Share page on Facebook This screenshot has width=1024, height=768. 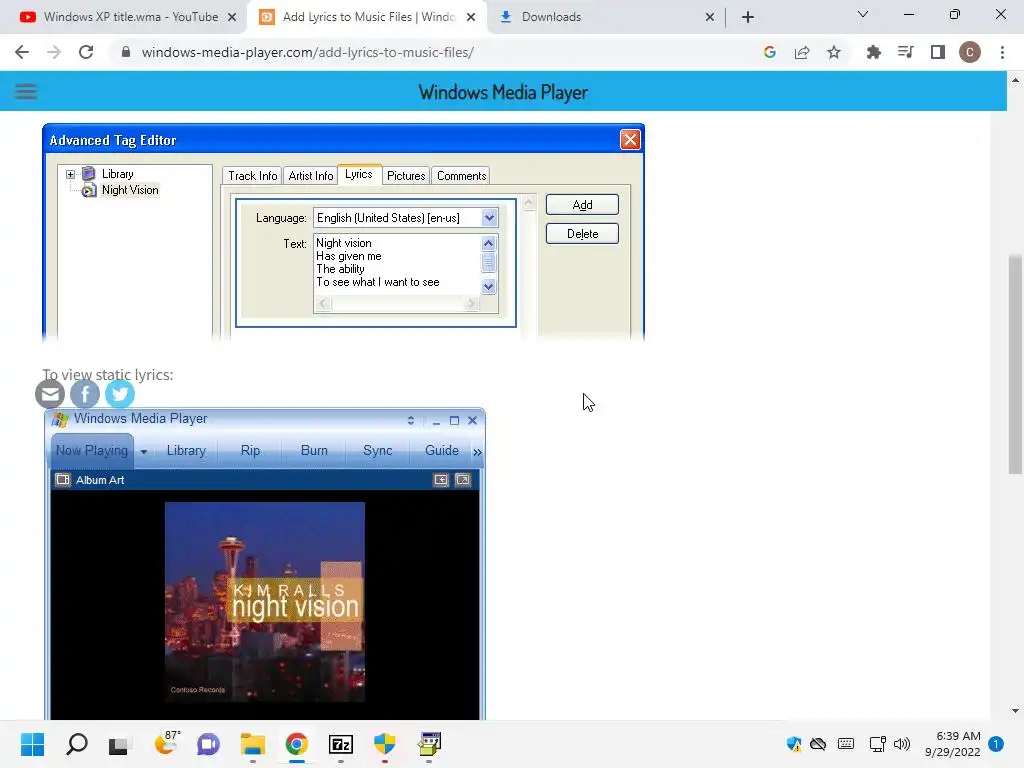point(85,394)
